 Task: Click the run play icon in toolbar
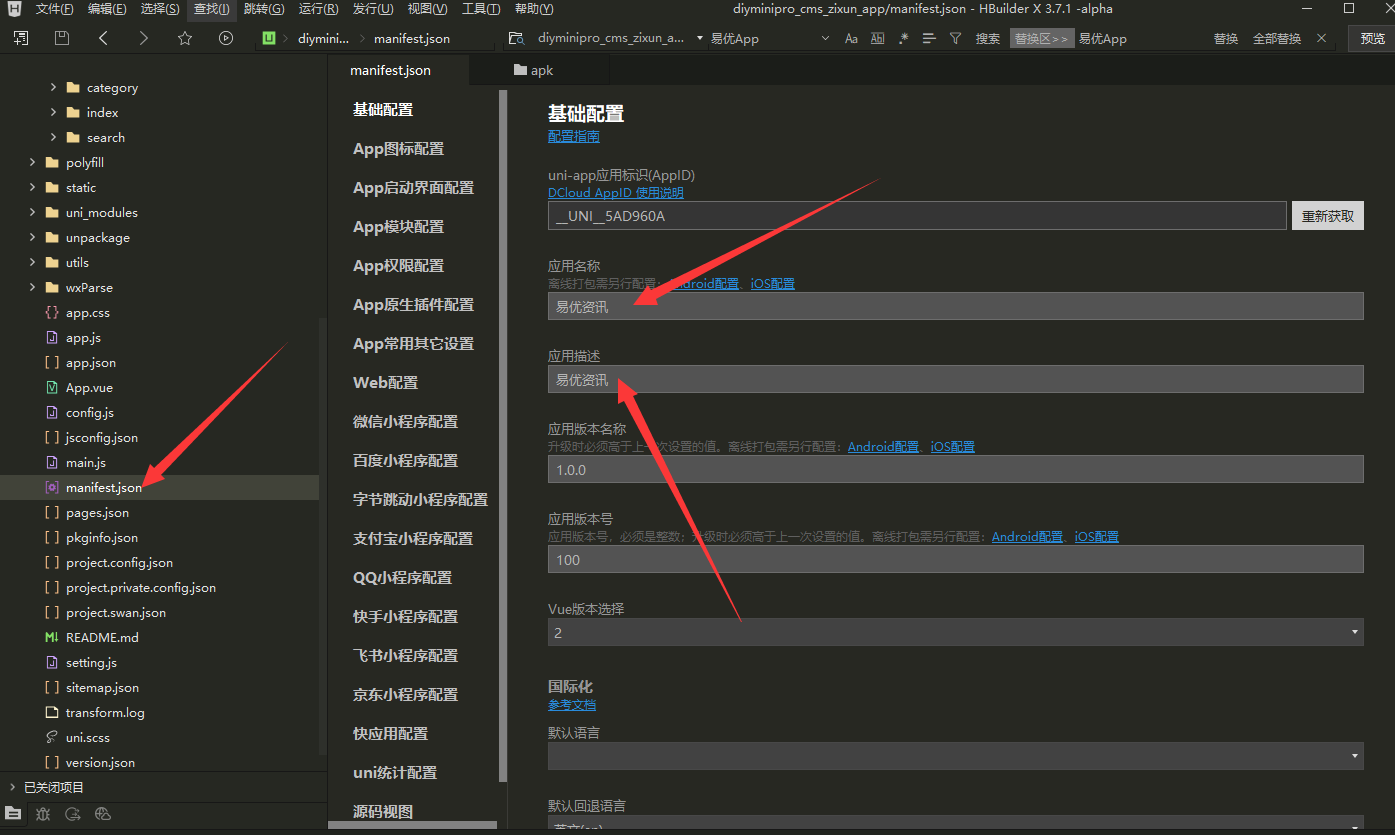click(226, 38)
